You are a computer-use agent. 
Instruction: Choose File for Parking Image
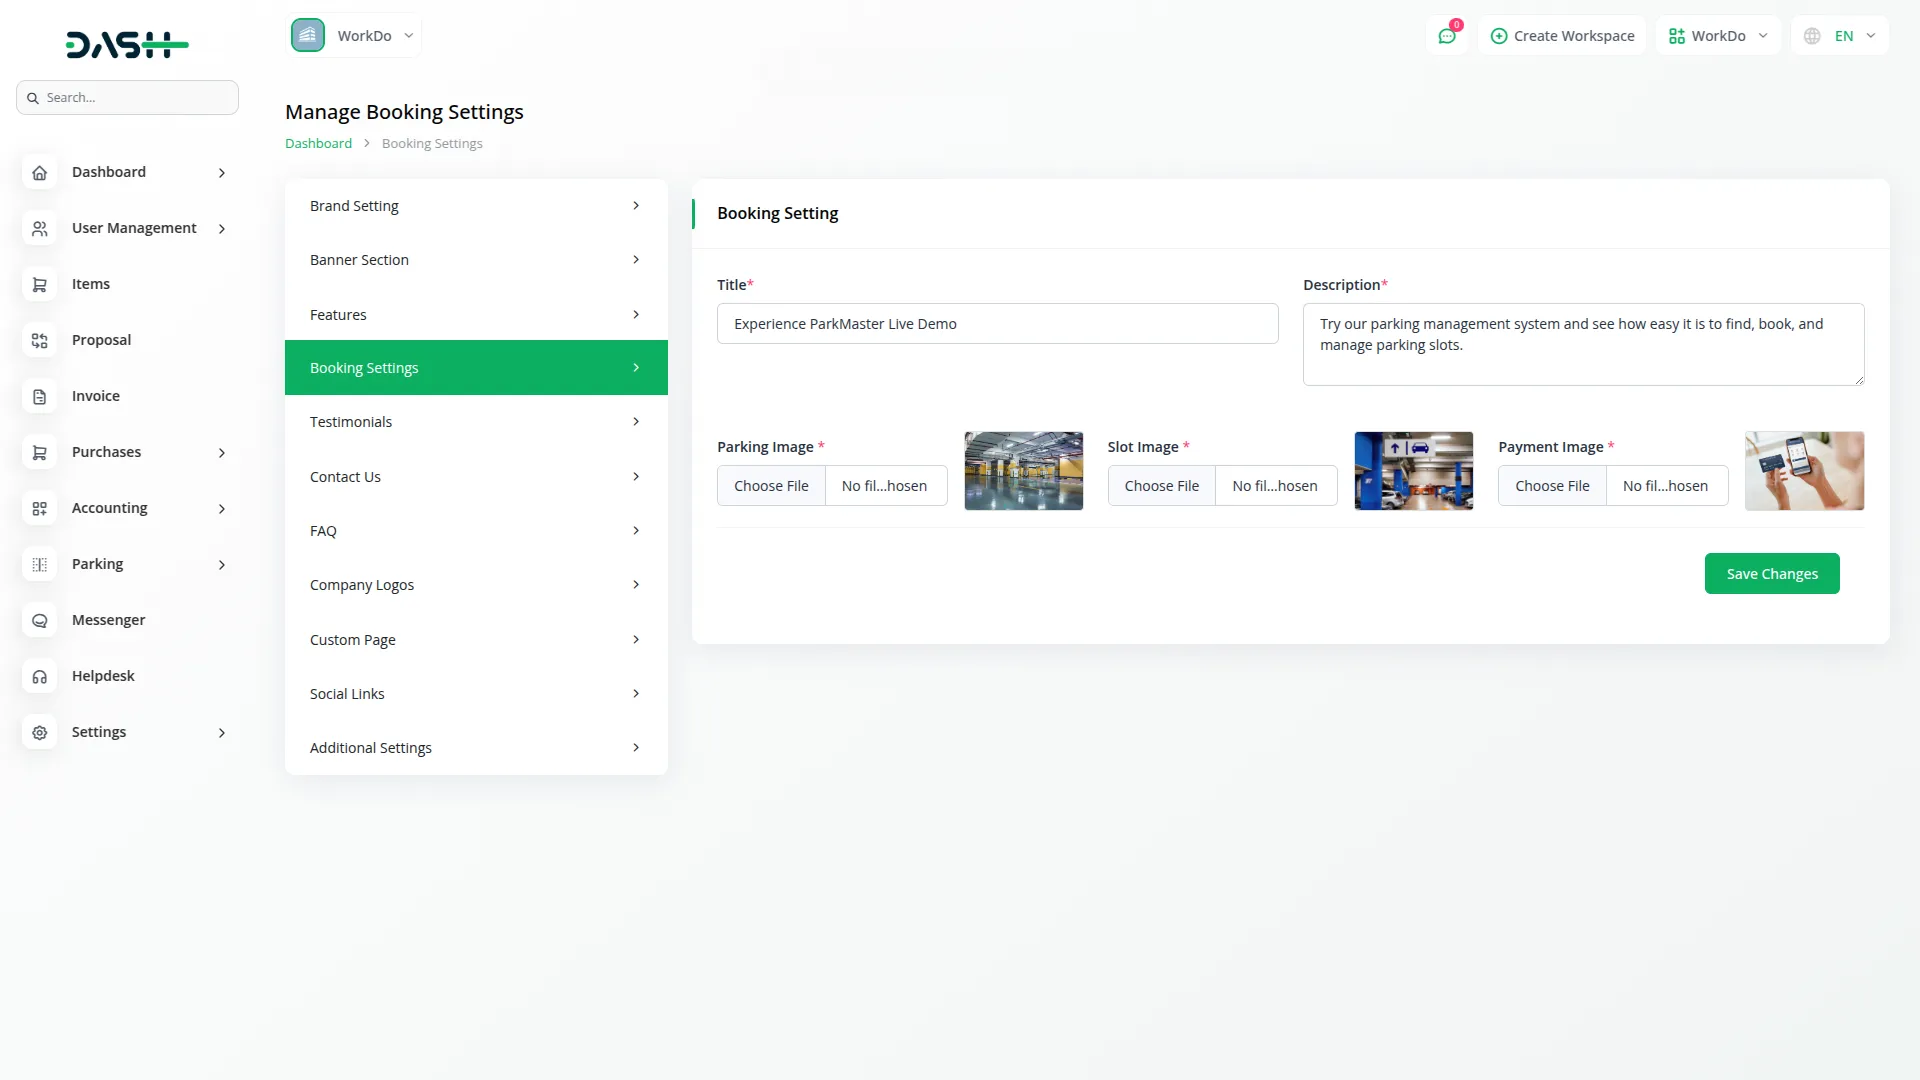[x=771, y=486]
